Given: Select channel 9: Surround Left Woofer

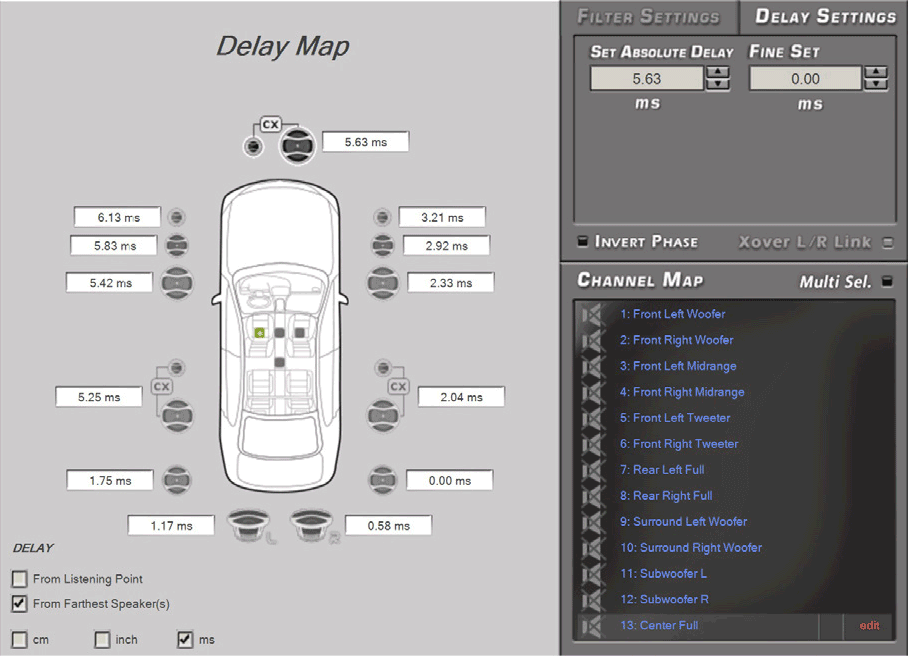Looking at the screenshot, I should (x=684, y=522).
